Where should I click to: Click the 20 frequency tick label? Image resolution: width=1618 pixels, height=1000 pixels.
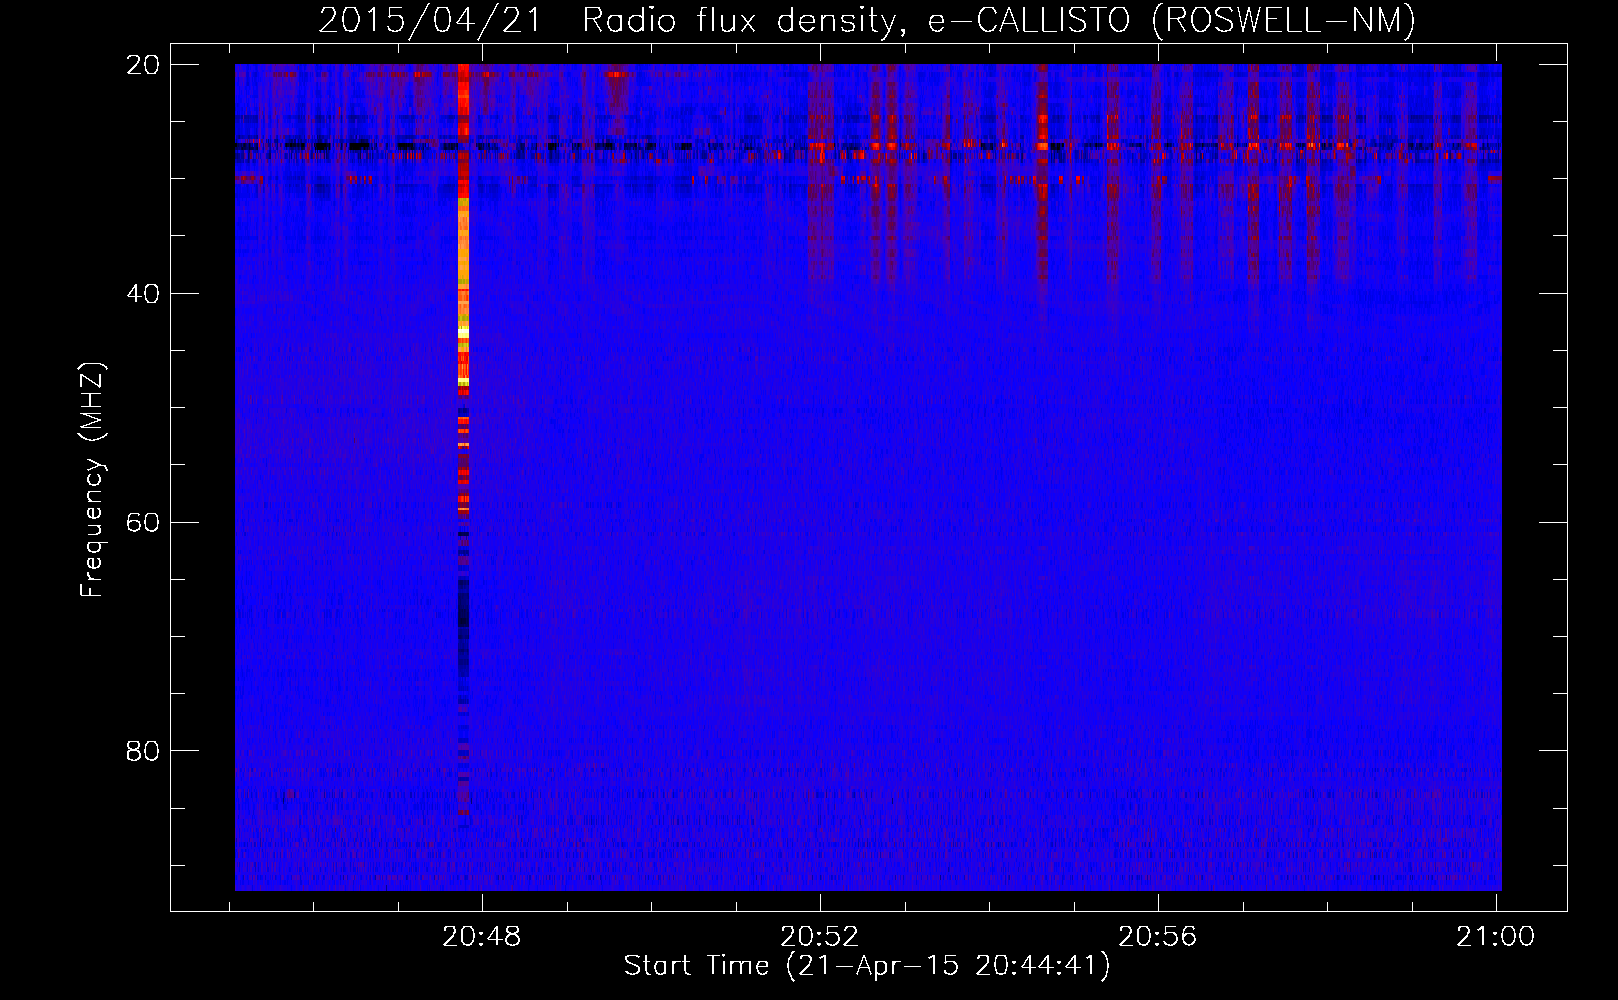(x=143, y=65)
